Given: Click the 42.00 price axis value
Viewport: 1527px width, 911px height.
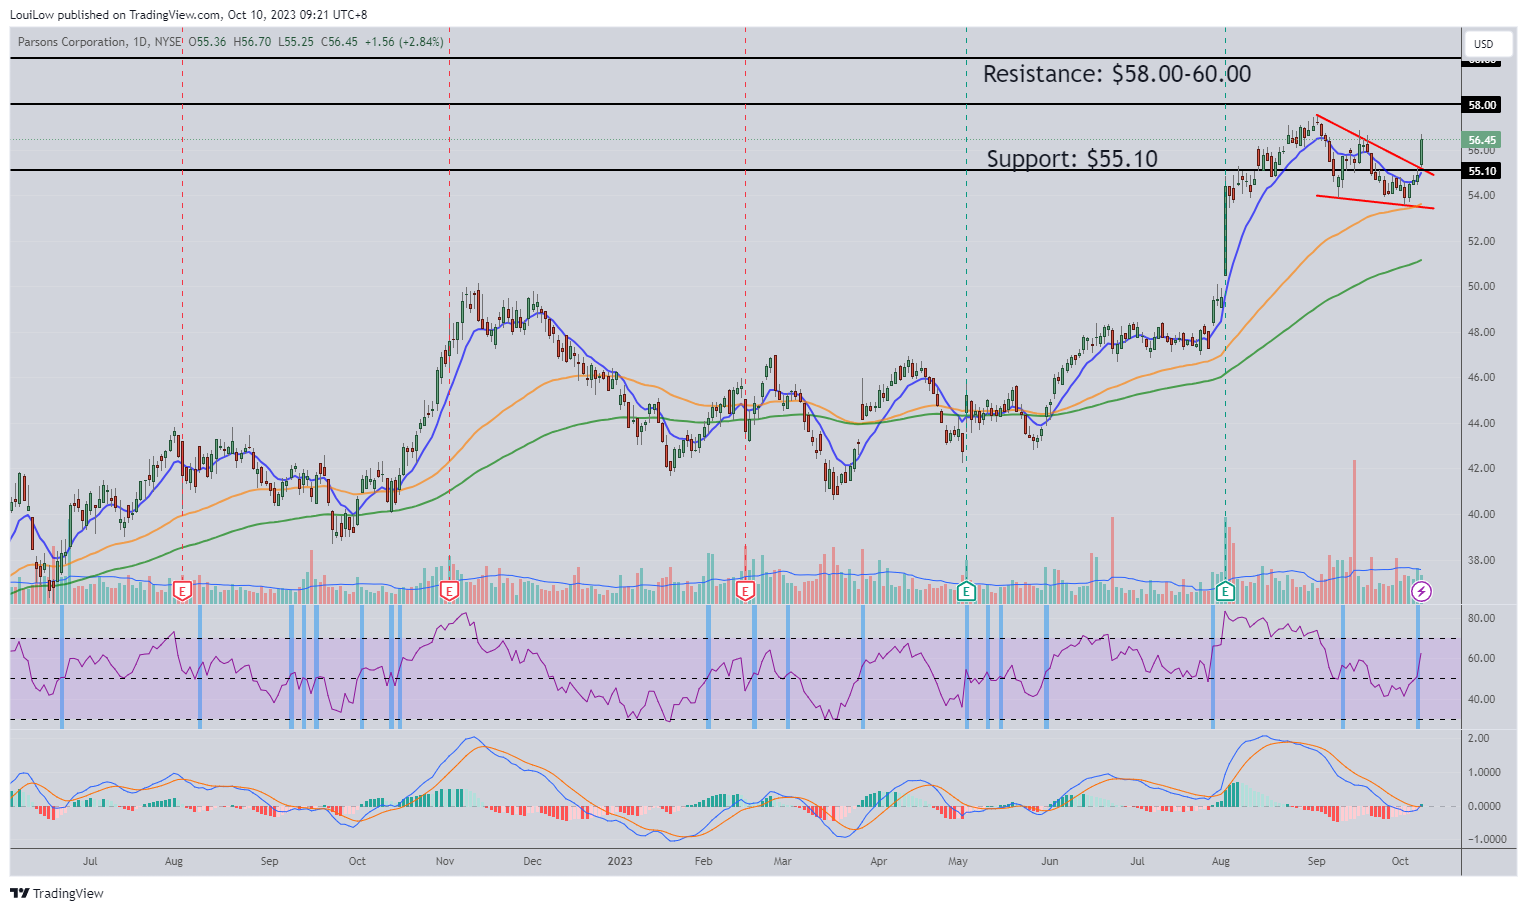Looking at the screenshot, I should click(x=1481, y=468).
